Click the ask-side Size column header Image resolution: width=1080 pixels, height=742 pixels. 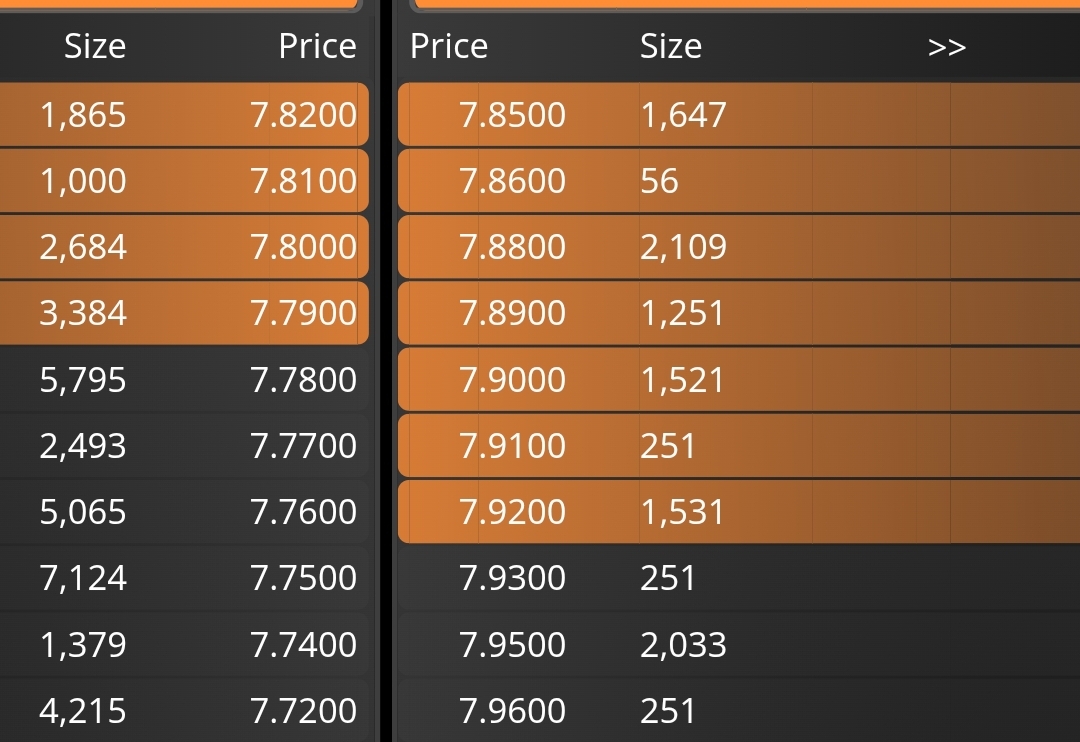[x=671, y=46]
